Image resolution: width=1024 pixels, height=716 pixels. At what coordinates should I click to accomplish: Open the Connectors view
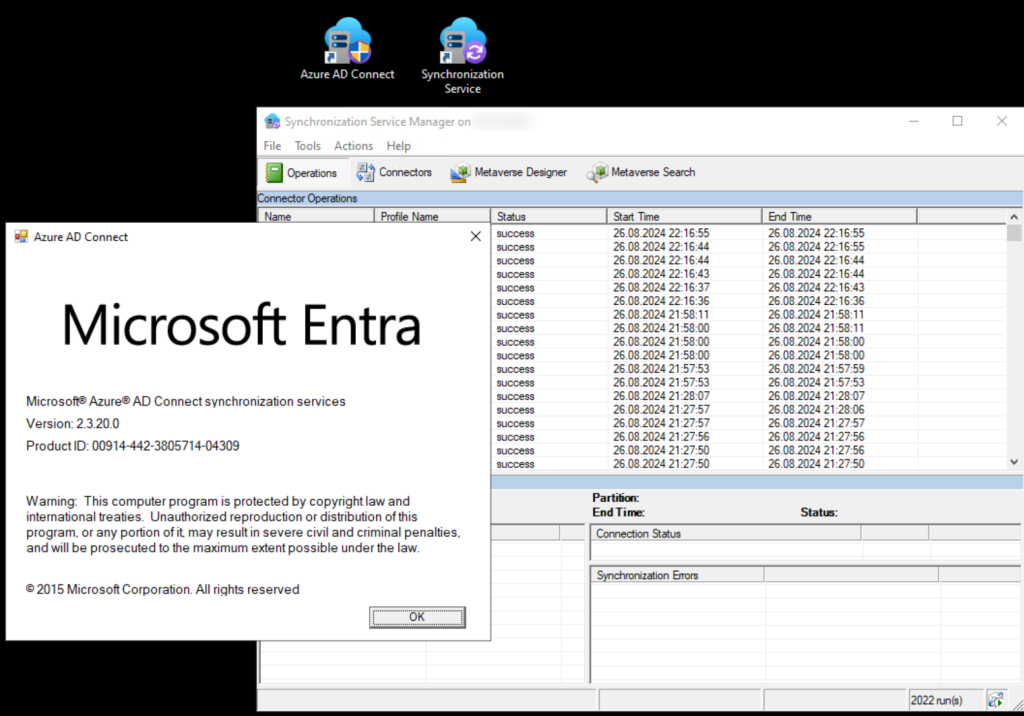(394, 172)
